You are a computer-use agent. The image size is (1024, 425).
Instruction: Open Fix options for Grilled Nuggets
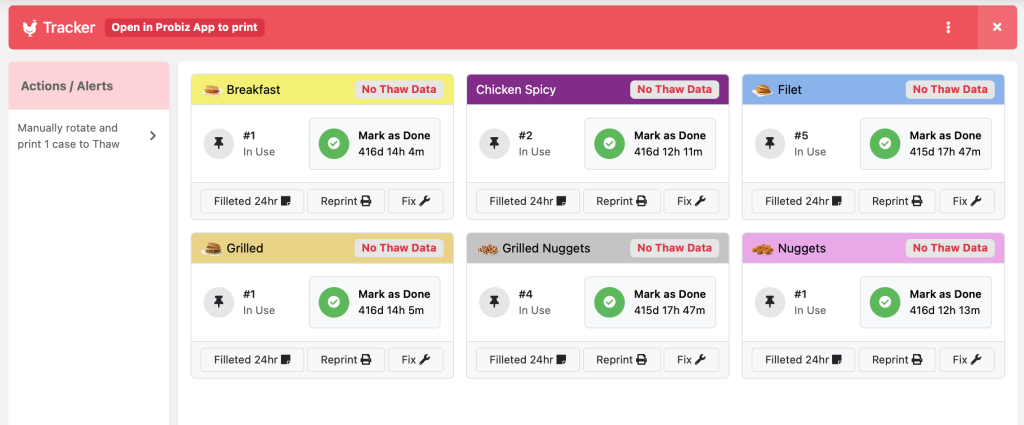[x=690, y=360]
